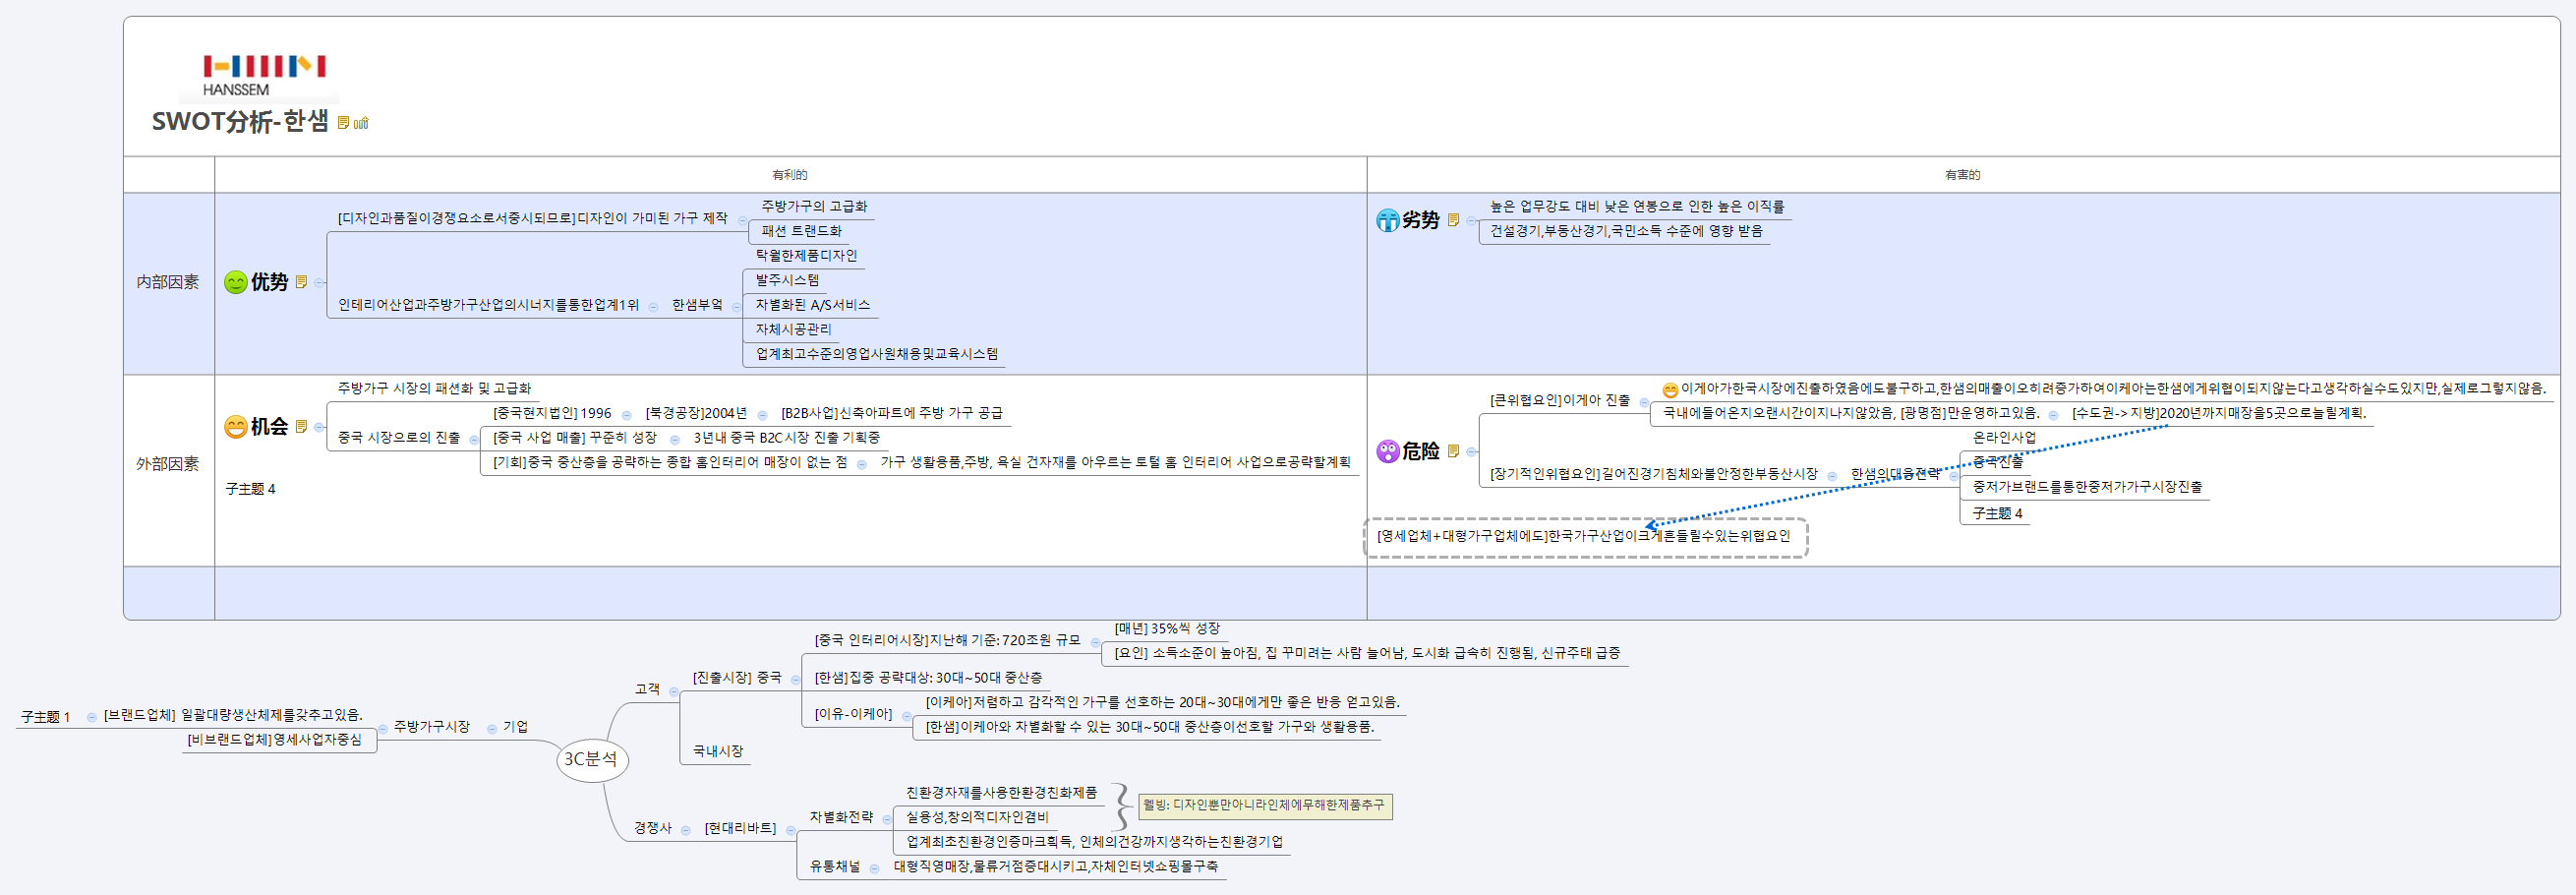
Task: Open the note icon next to 危险
Action: tap(1453, 451)
